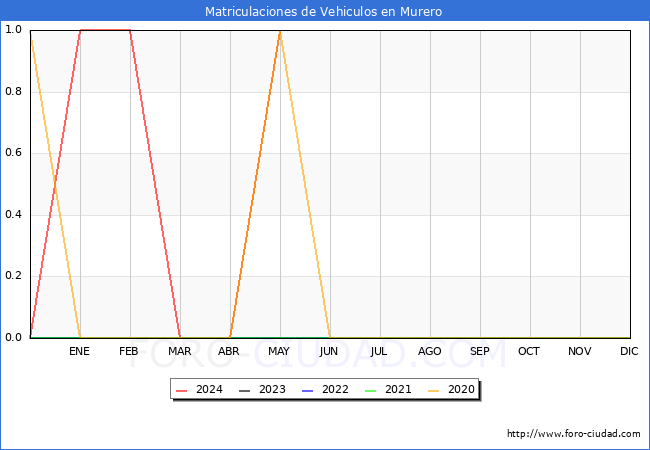The width and height of the screenshot is (650, 450).
Task: Open the foro-ciudad.com URL credit
Action: [574, 434]
